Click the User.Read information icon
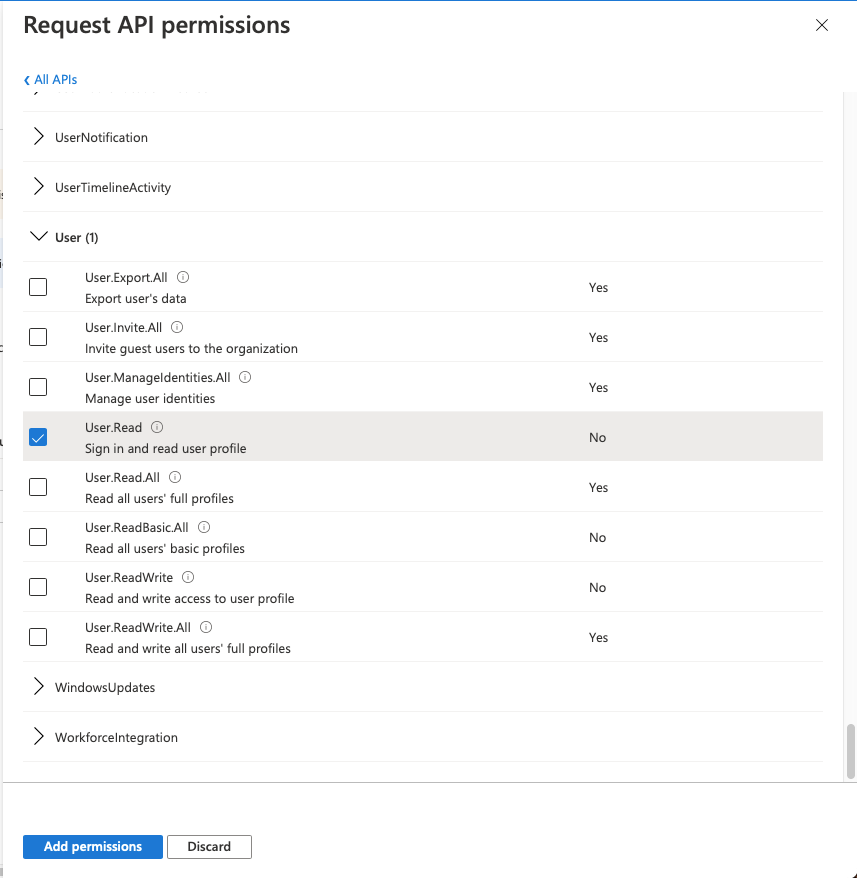The width and height of the screenshot is (857, 878). tap(158, 427)
